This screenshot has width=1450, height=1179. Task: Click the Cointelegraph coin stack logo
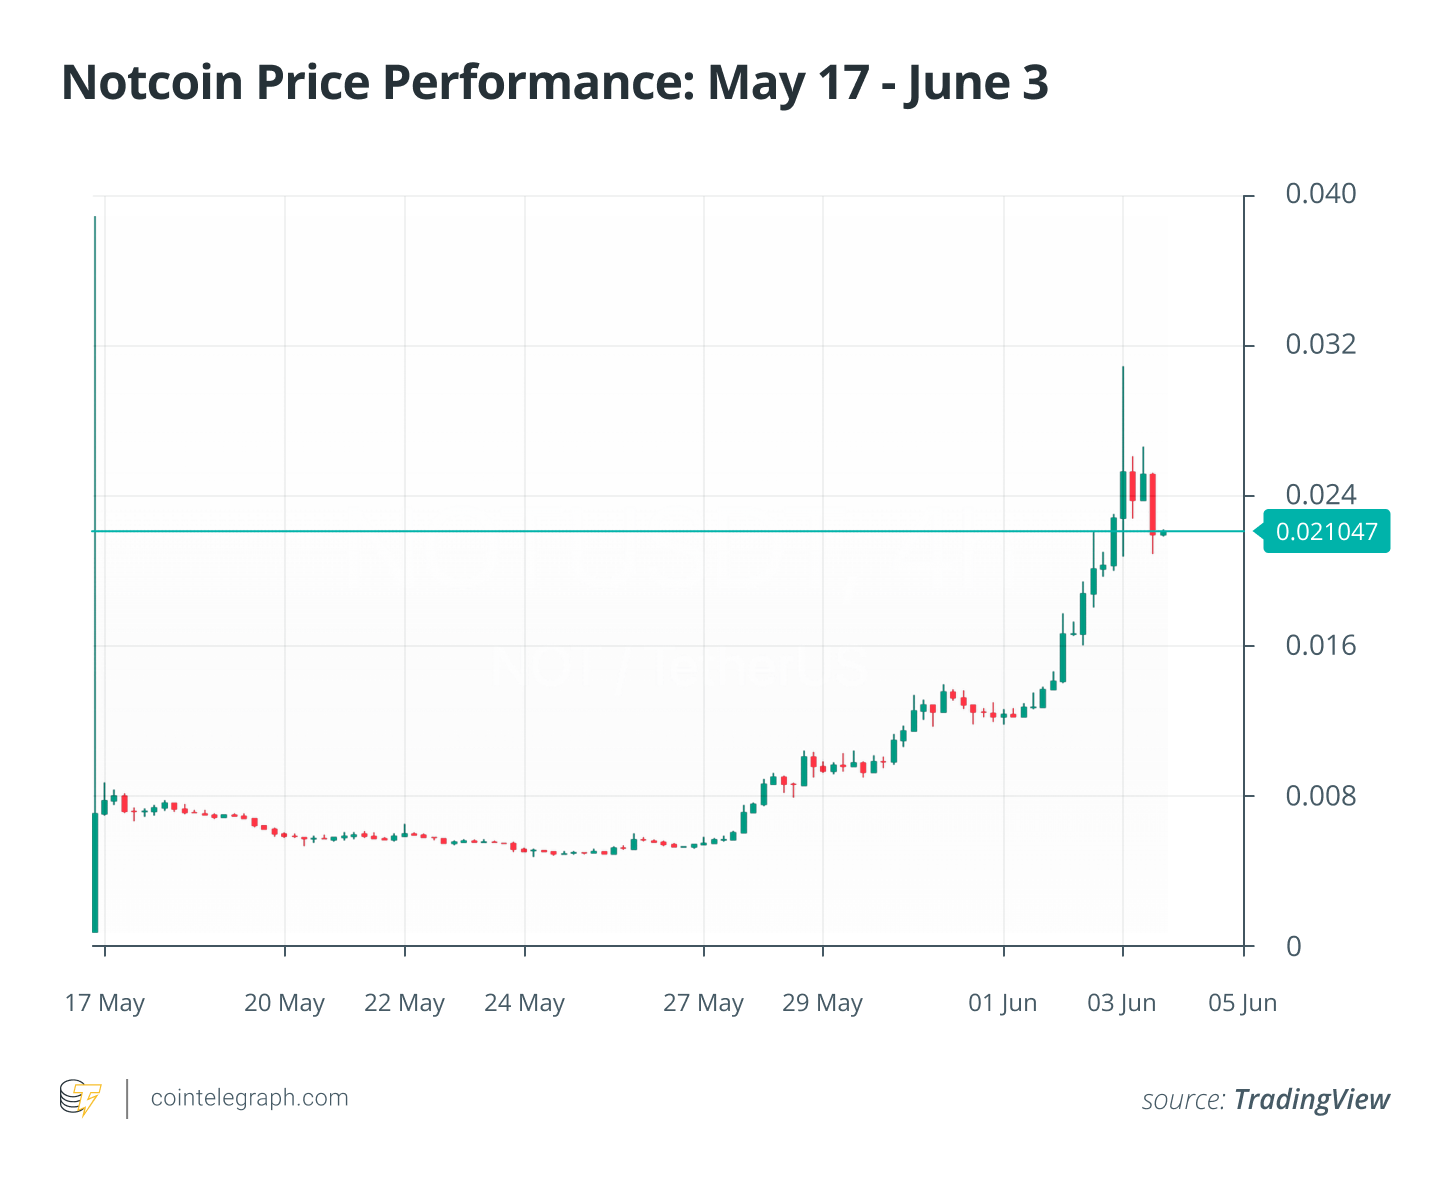tap(81, 1098)
